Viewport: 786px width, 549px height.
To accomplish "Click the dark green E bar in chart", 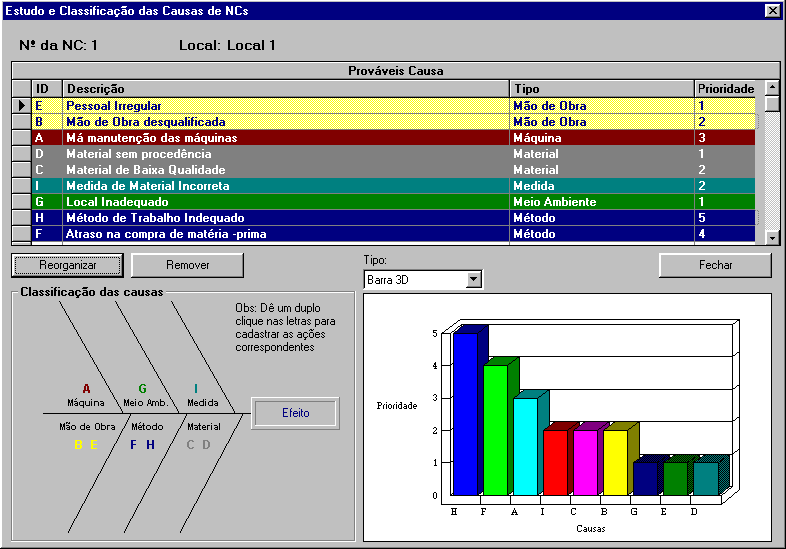I will [x=676, y=479].
